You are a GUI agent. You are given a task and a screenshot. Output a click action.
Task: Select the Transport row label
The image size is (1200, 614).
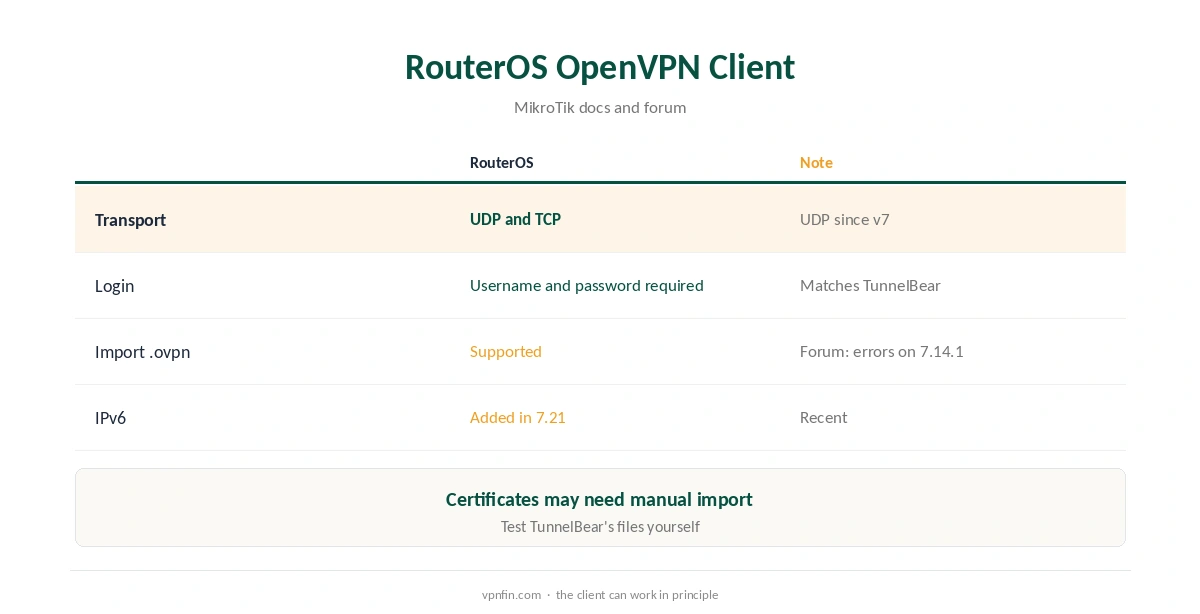click(130, 220)
